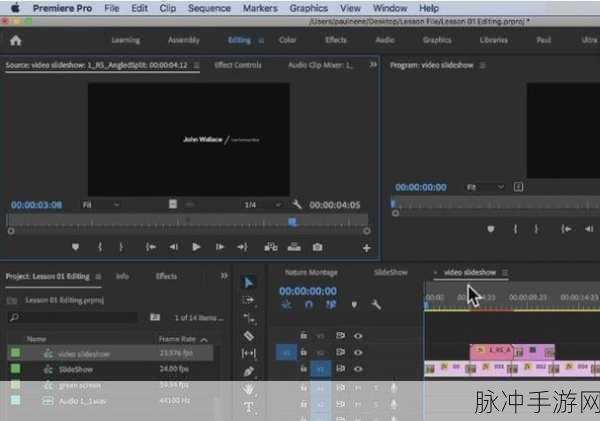Screen dimensions: 600x421
Task: Toggle lock on the V2 track
Action: [305, 352]
